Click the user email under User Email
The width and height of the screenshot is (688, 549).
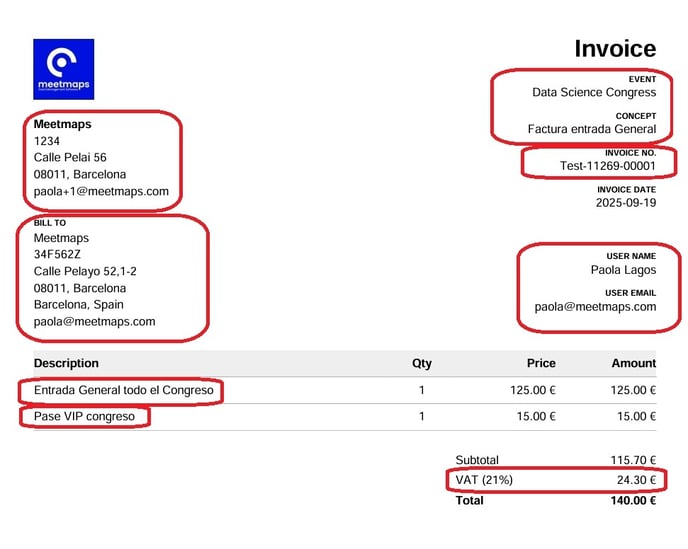click(x=595, y=307)
